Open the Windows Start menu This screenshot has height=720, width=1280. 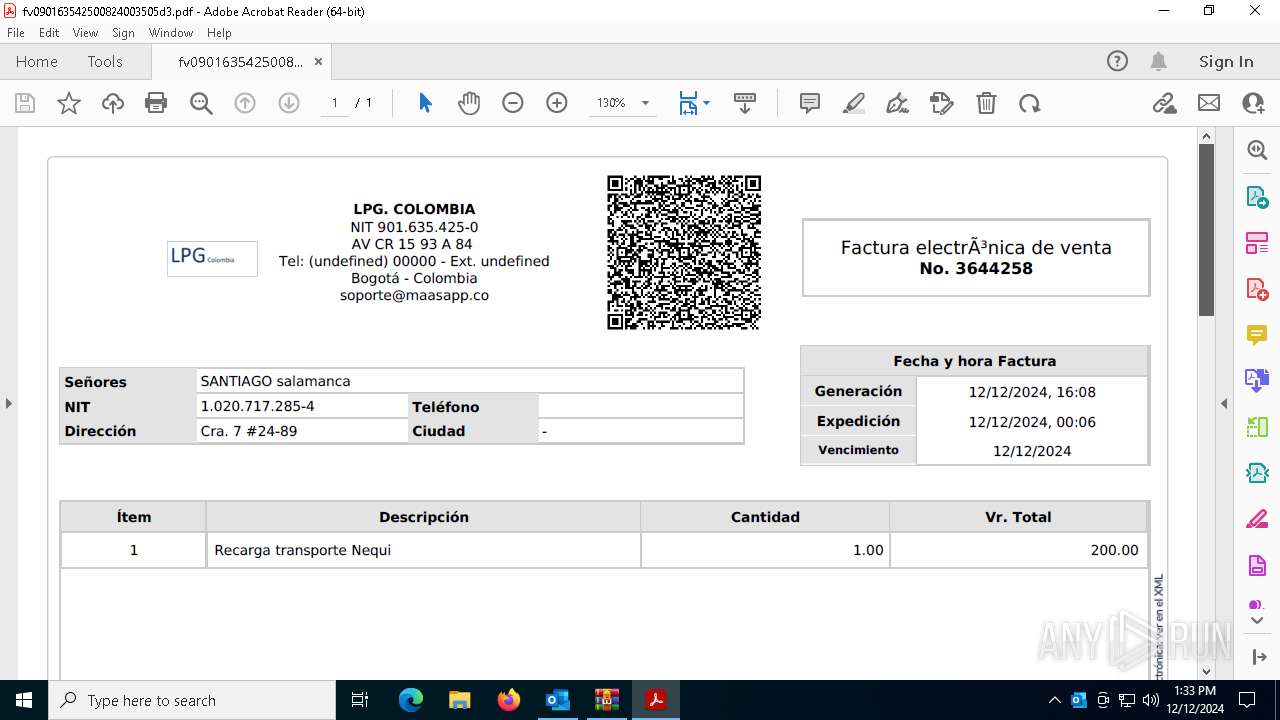point(23,700)
